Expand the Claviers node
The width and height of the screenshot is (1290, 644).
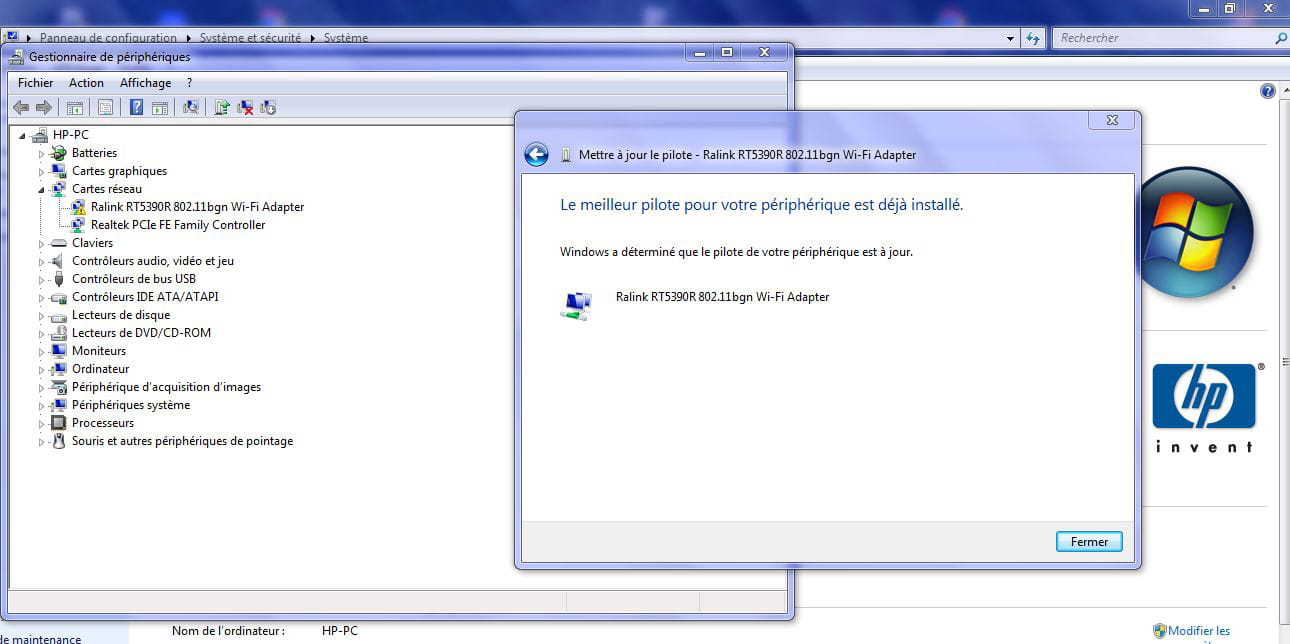coord(41,243)
